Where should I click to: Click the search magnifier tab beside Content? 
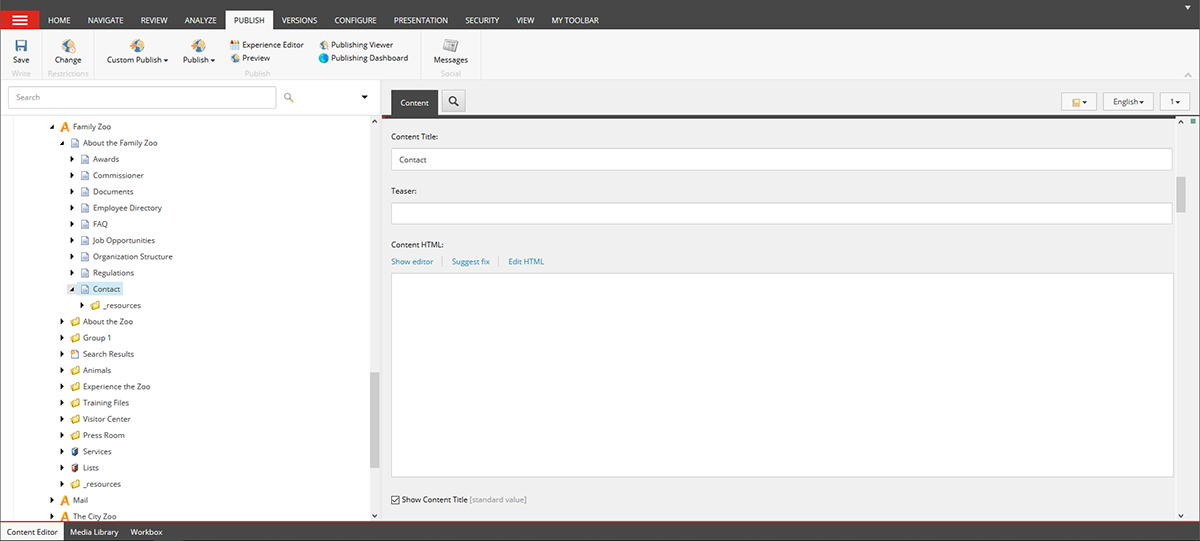(453, 102)
